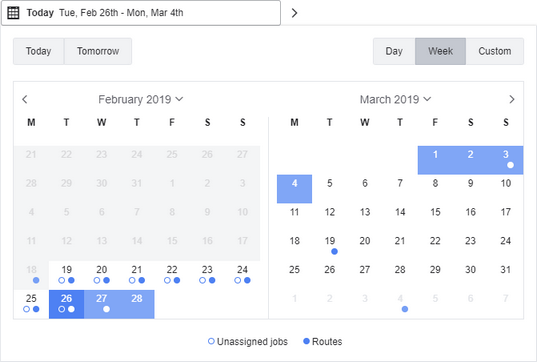
Task: Click the Unassigned jobs legend circle
Action: tap(211, 341)
